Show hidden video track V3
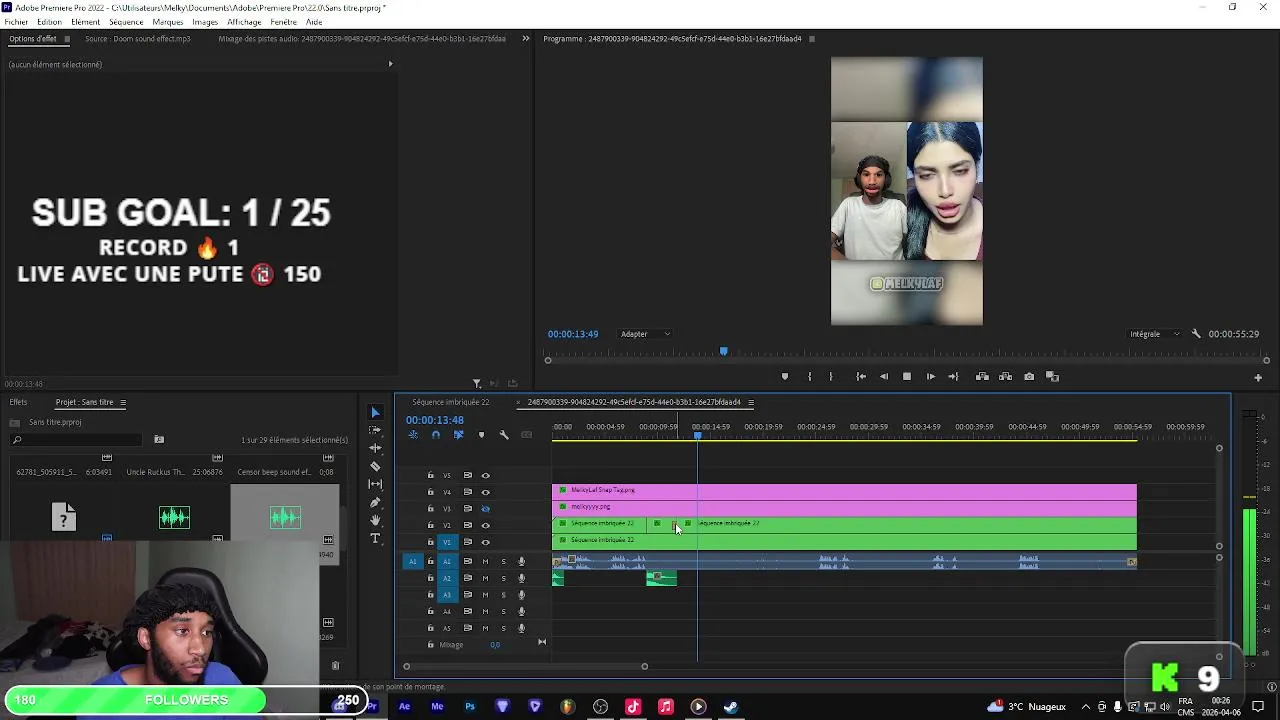Image resolution: width=1280 pixels, height=720 pixels. point(486,509)
